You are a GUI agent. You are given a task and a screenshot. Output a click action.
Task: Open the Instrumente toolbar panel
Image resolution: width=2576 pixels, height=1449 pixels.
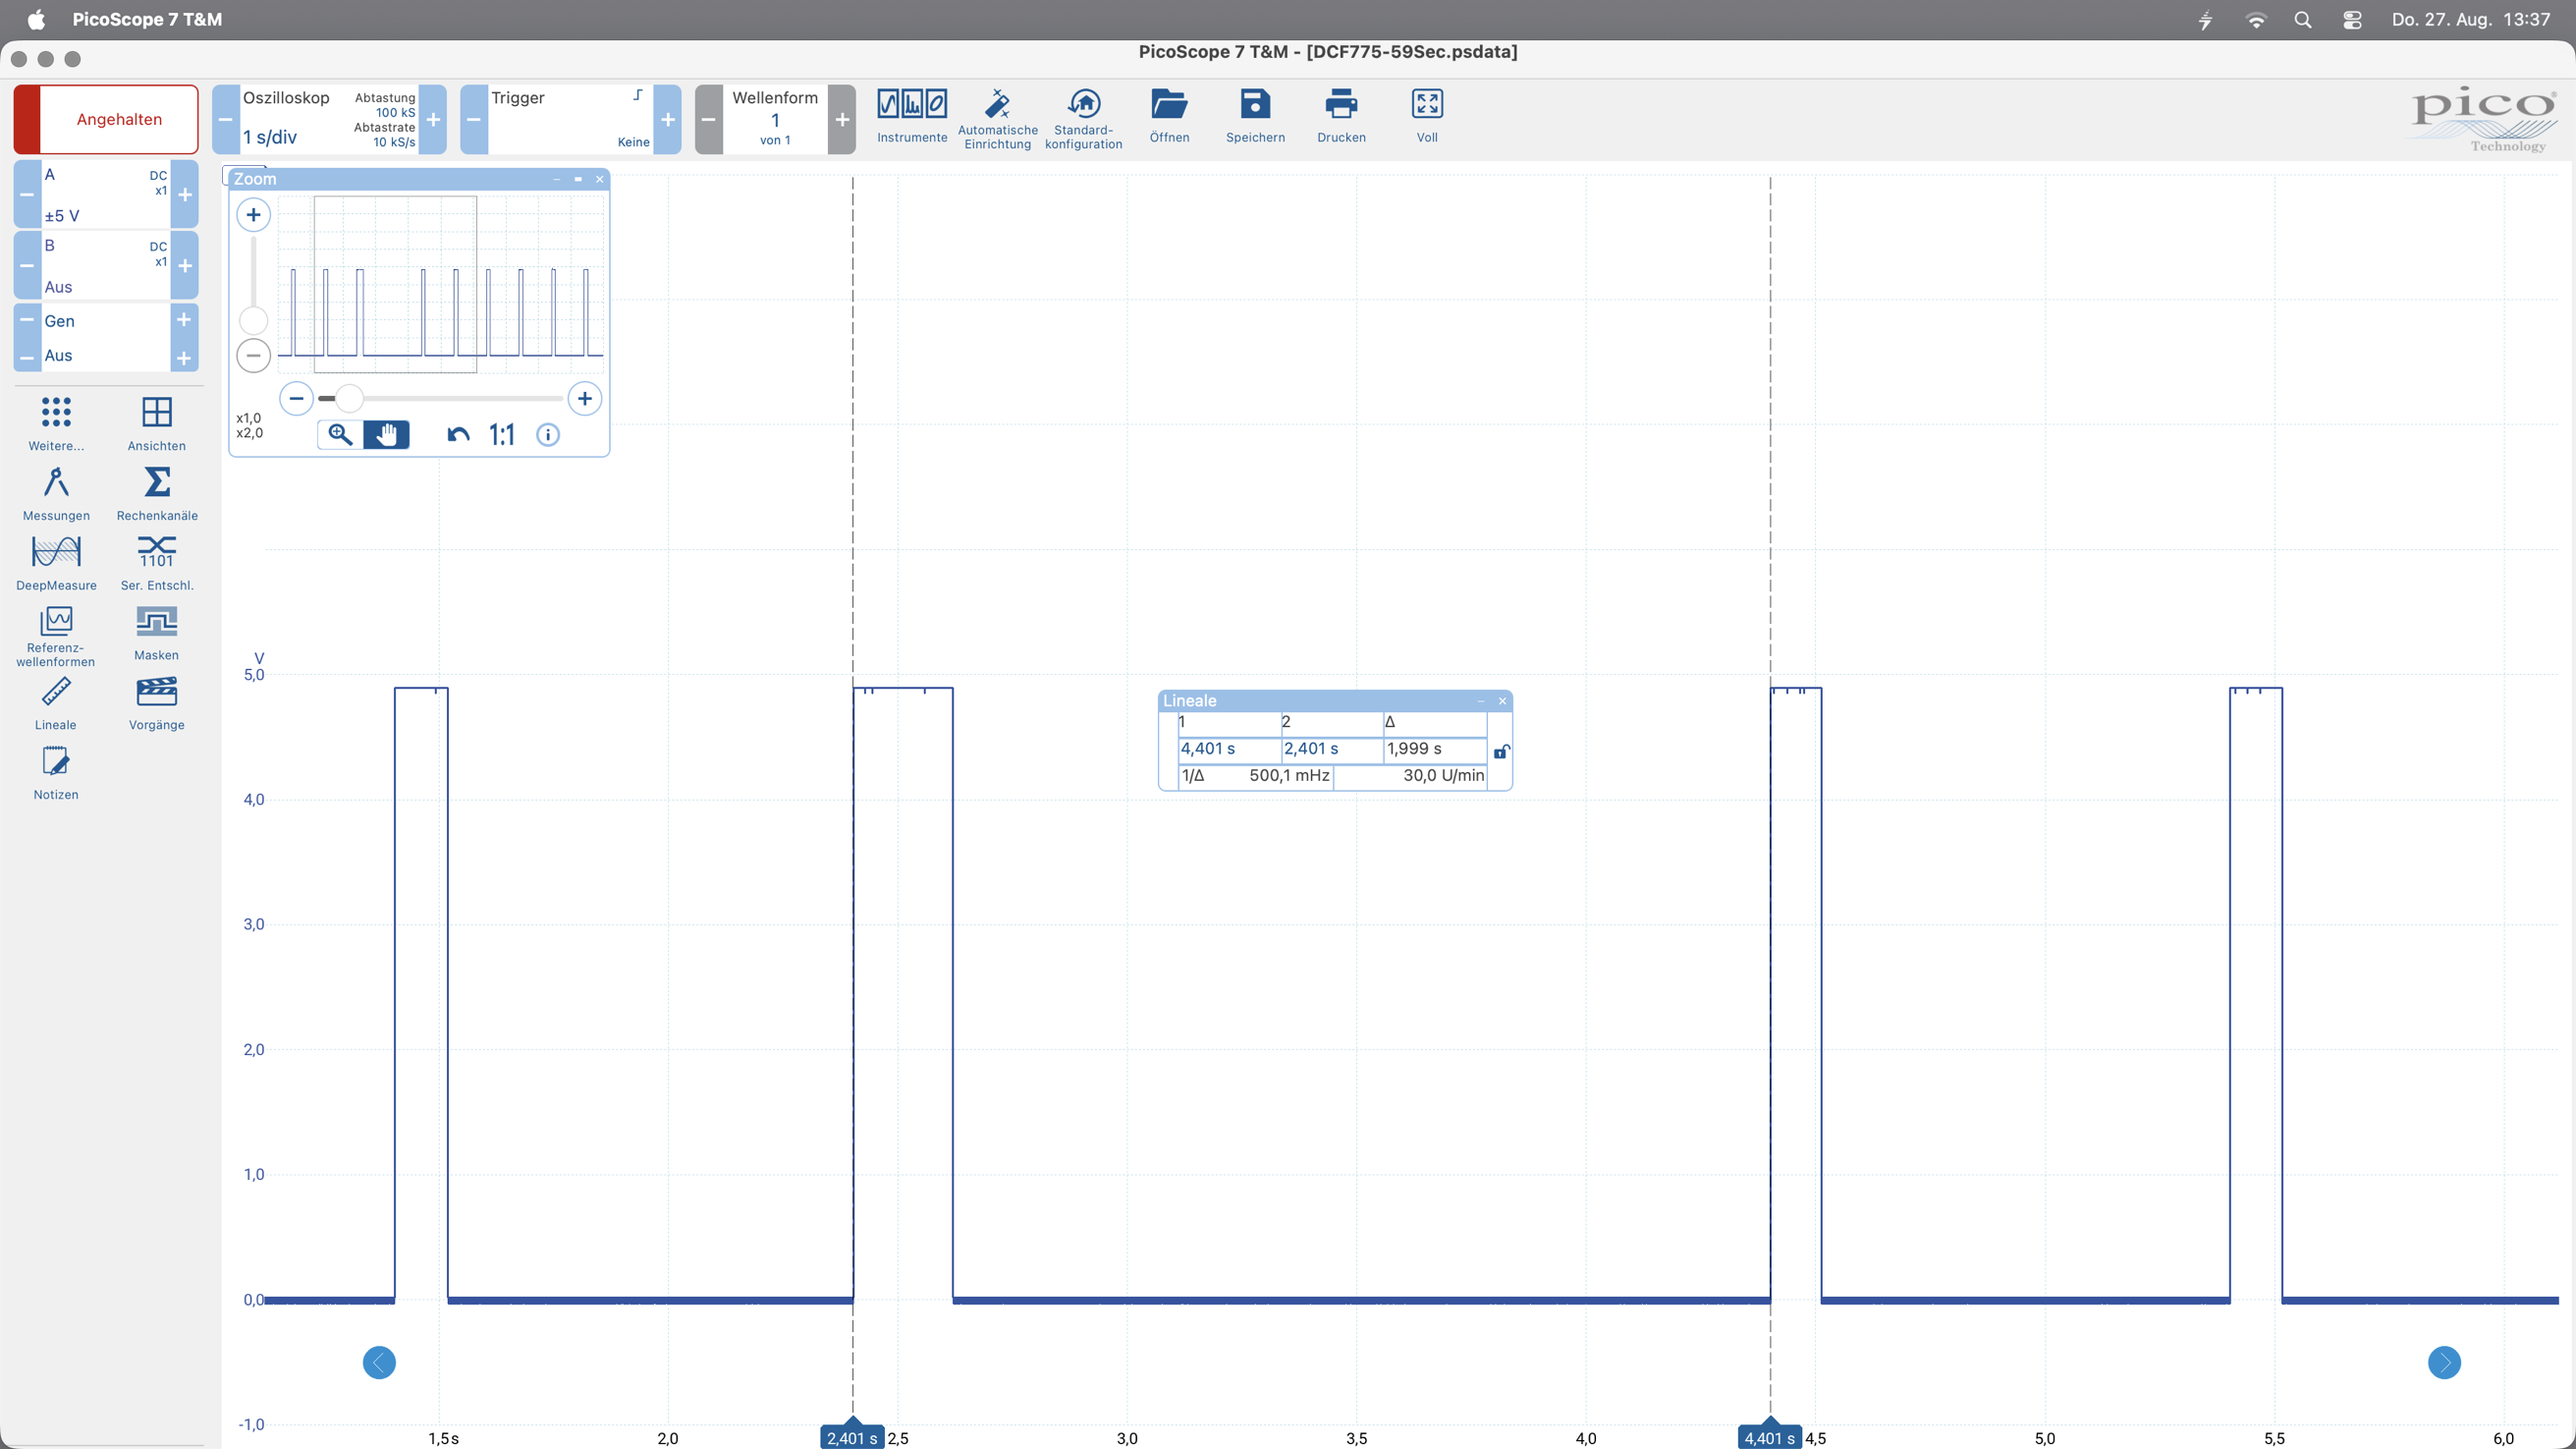[911, 117]
